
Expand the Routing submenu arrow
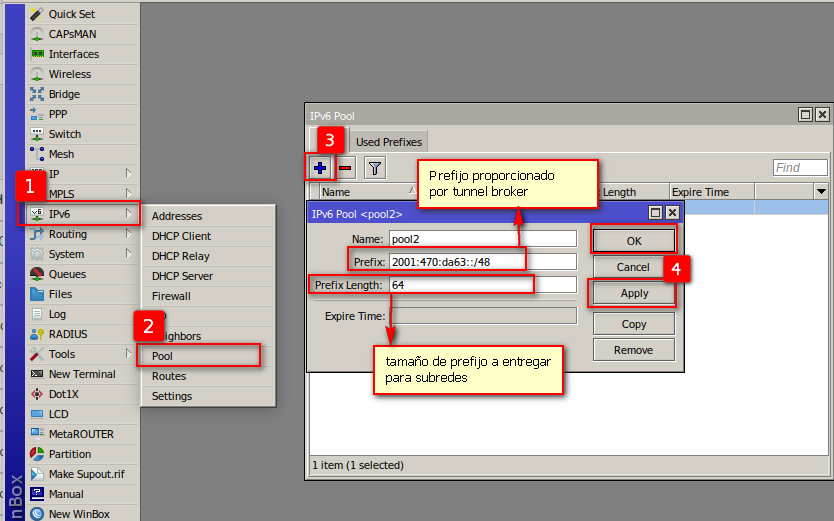[x=128, y=234]
